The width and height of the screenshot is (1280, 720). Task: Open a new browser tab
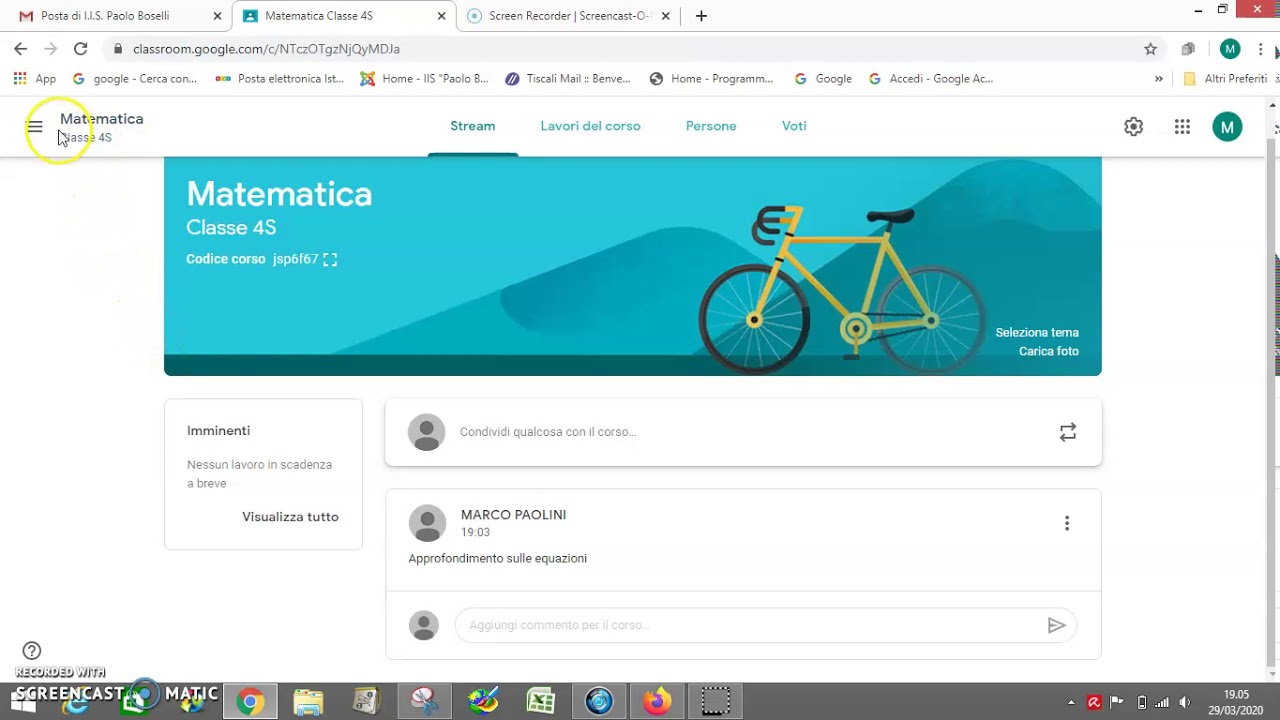click(x=701, y=16)
